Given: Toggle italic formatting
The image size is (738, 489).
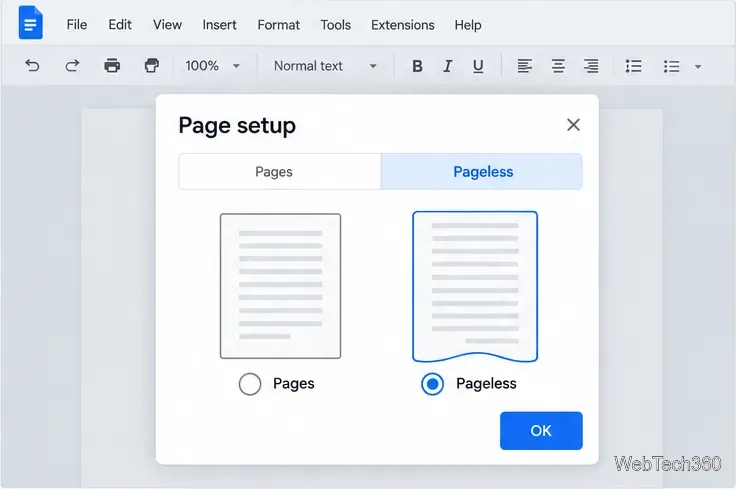Looking at the screenshot, I should coord(447,66).
